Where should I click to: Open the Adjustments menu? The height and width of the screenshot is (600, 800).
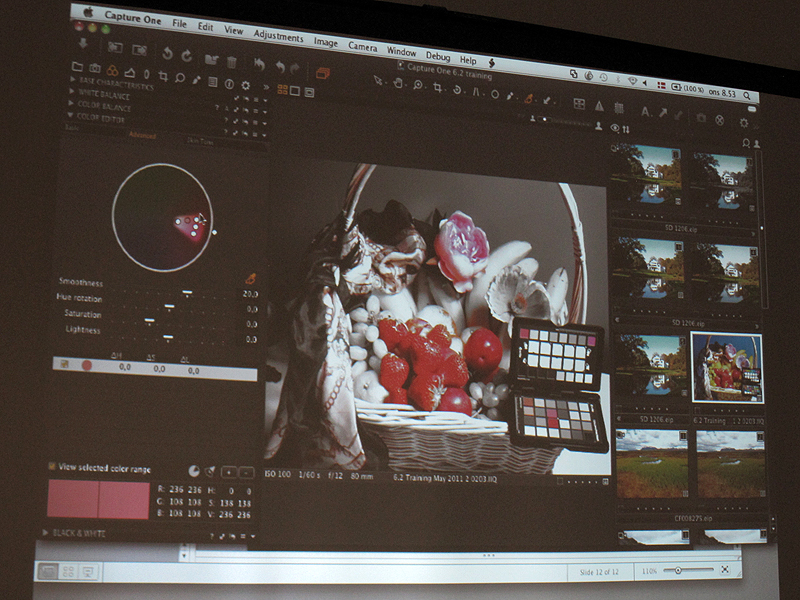click(279, 37)
